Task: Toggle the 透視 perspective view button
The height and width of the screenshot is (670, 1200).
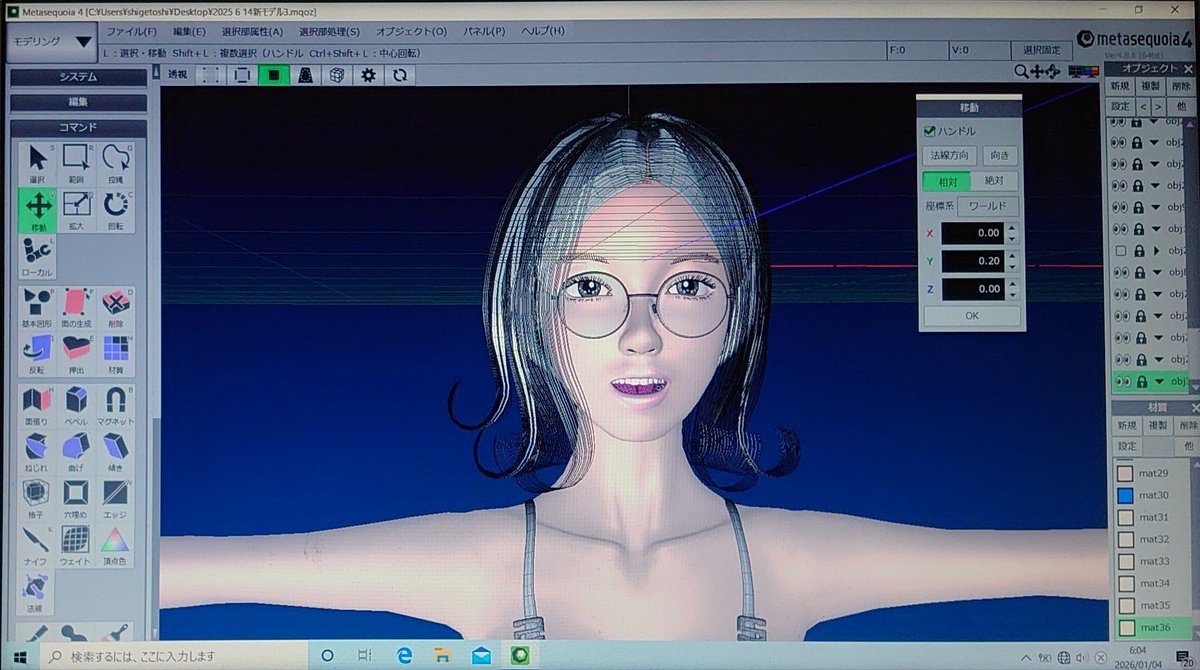Action: [177, 75]
